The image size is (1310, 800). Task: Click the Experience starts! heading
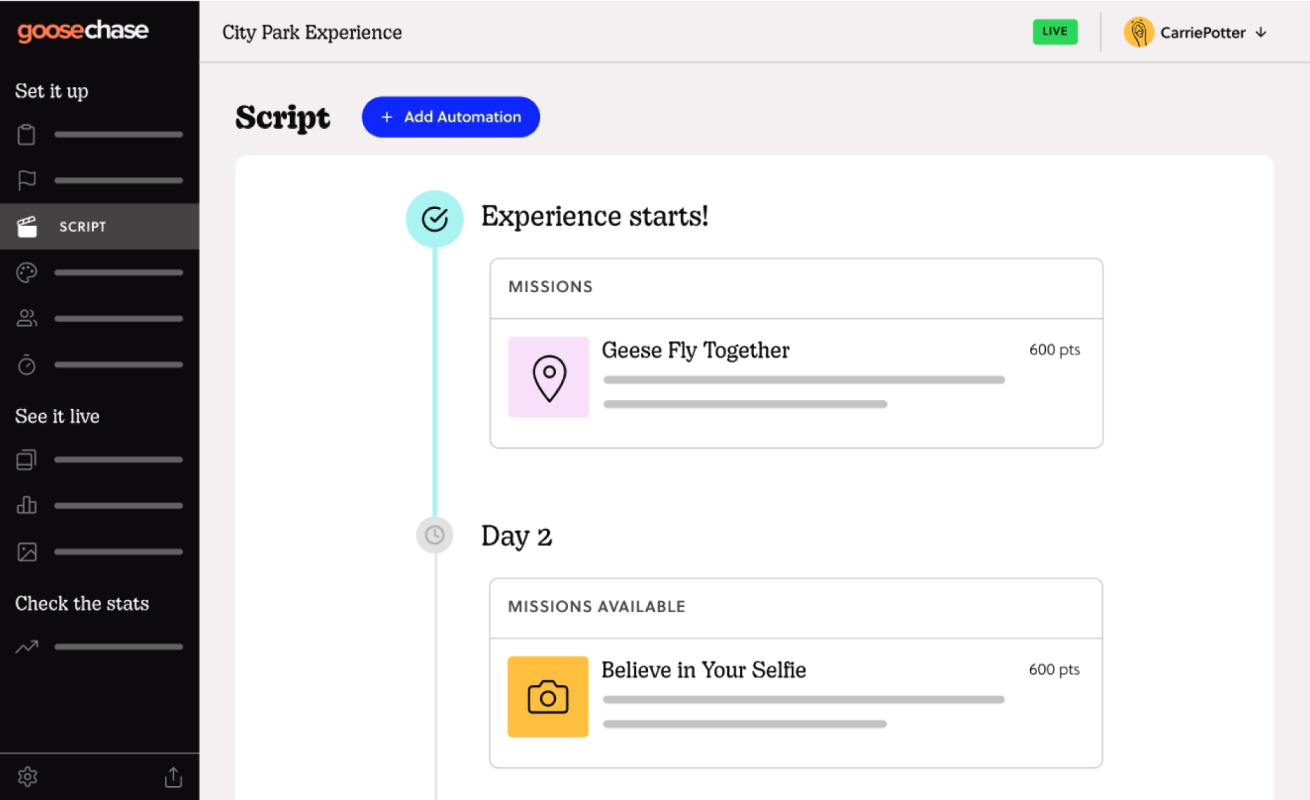point(595,216)
